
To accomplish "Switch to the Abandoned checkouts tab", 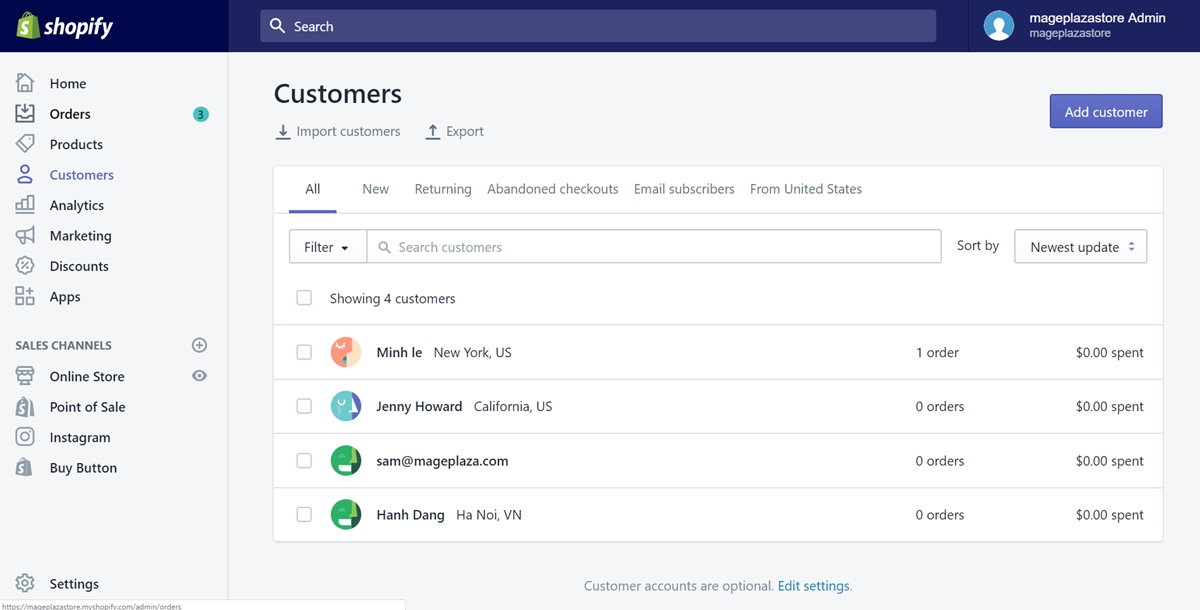I will point(553,189).
